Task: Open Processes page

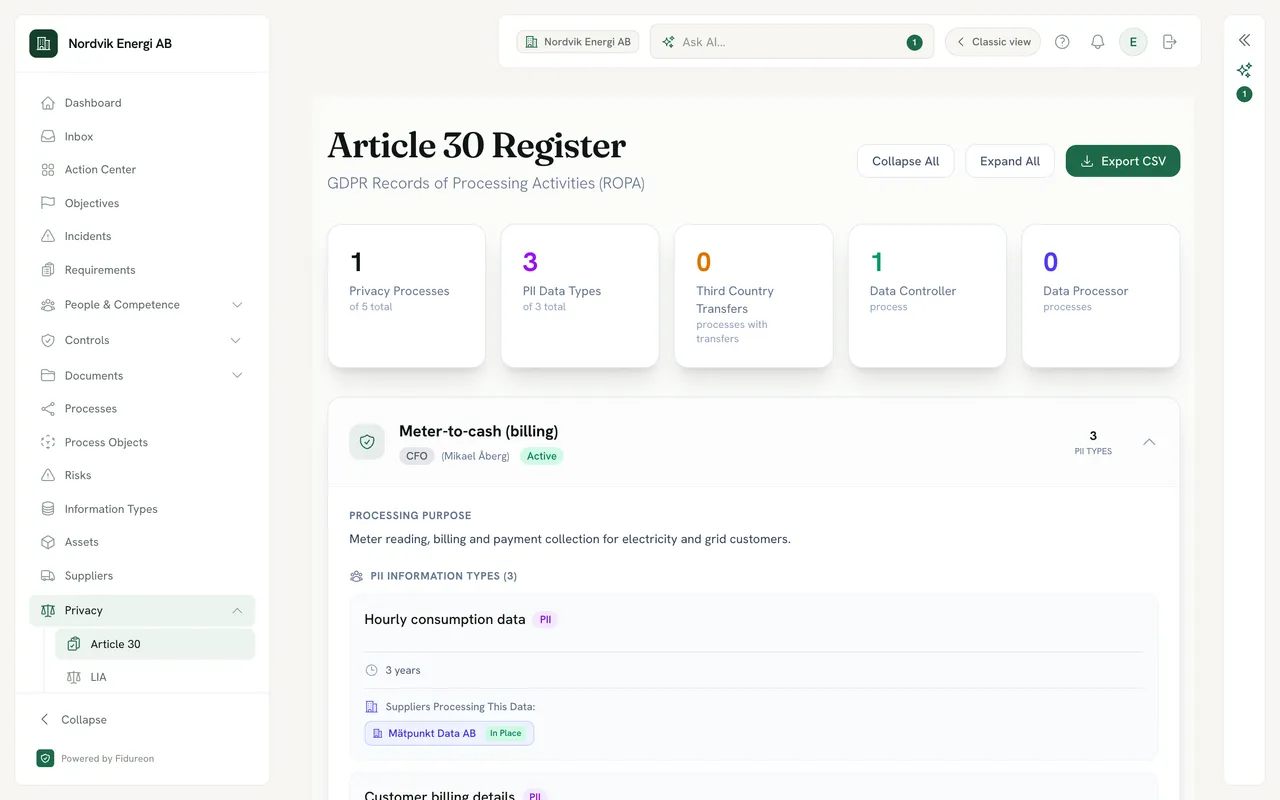Action: click(x=142, y=409)
